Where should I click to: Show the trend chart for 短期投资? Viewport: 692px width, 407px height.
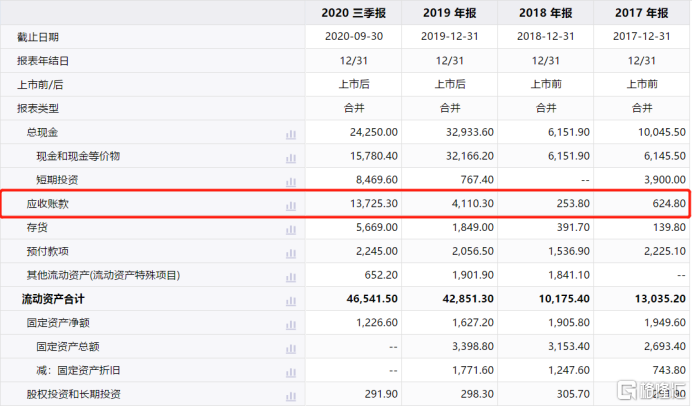(x=291, y=180)
